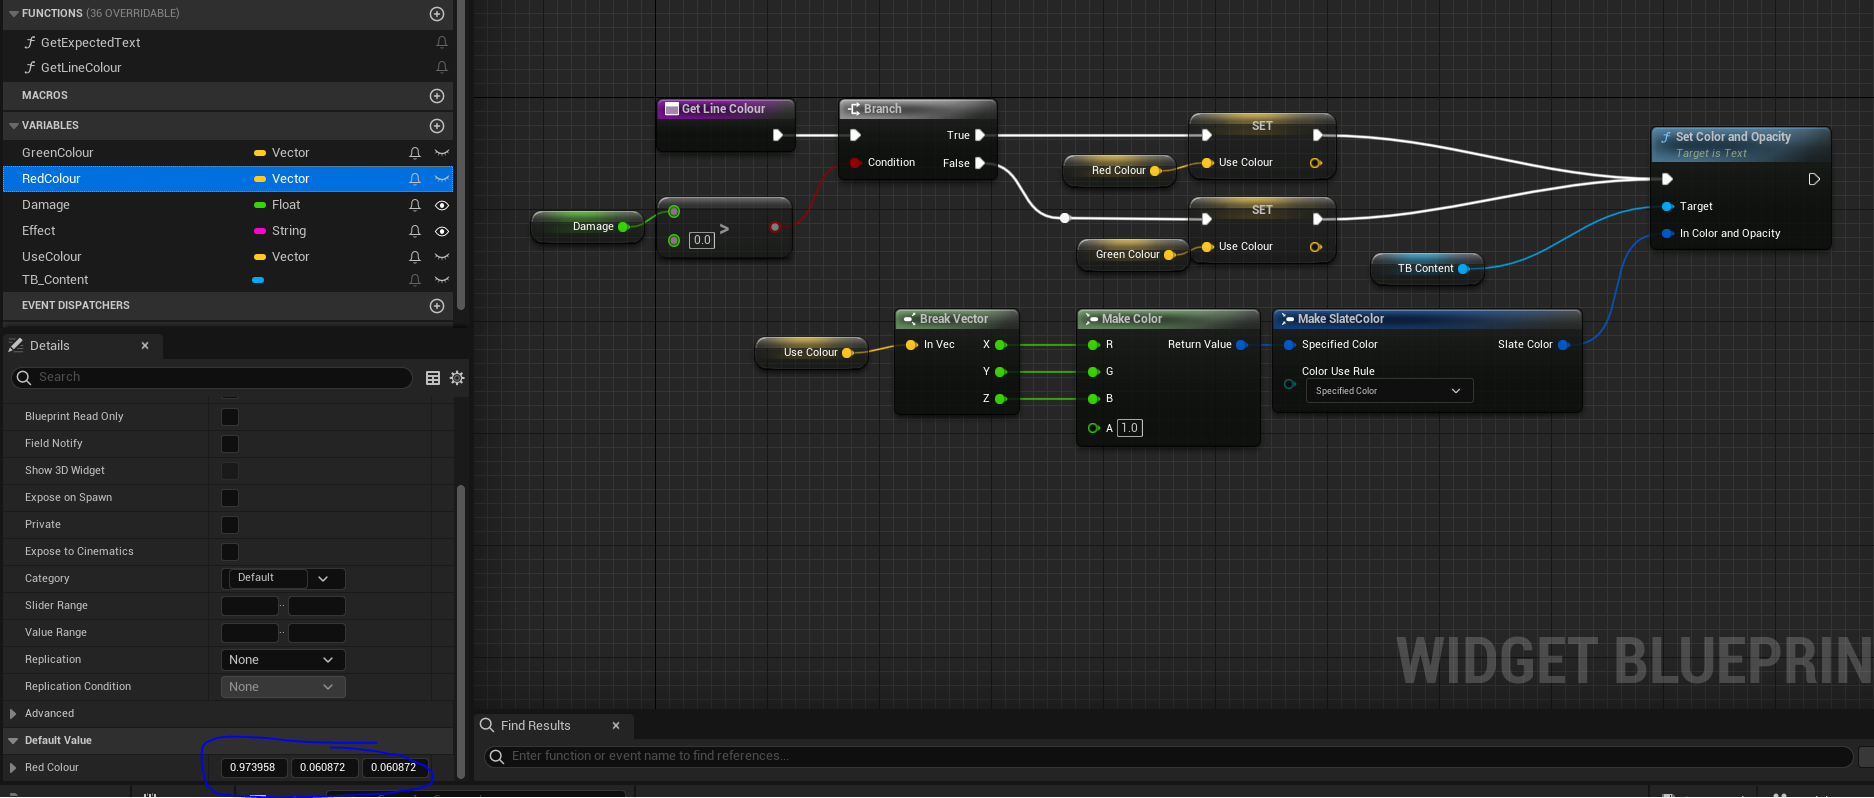This screenshot has width=1874, height=798.
Task: Select the Make SlateColor node header
Action: (x=1427, y=319)
